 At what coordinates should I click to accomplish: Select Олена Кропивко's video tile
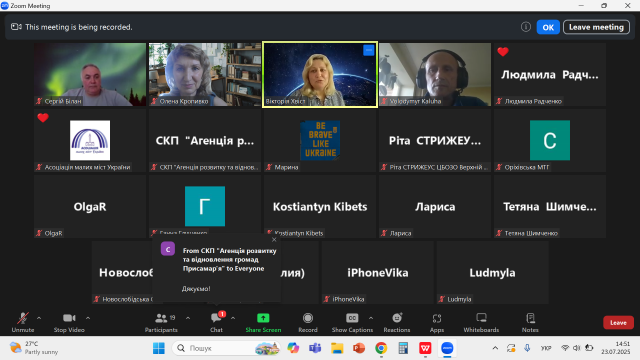[x=205, y=74]
